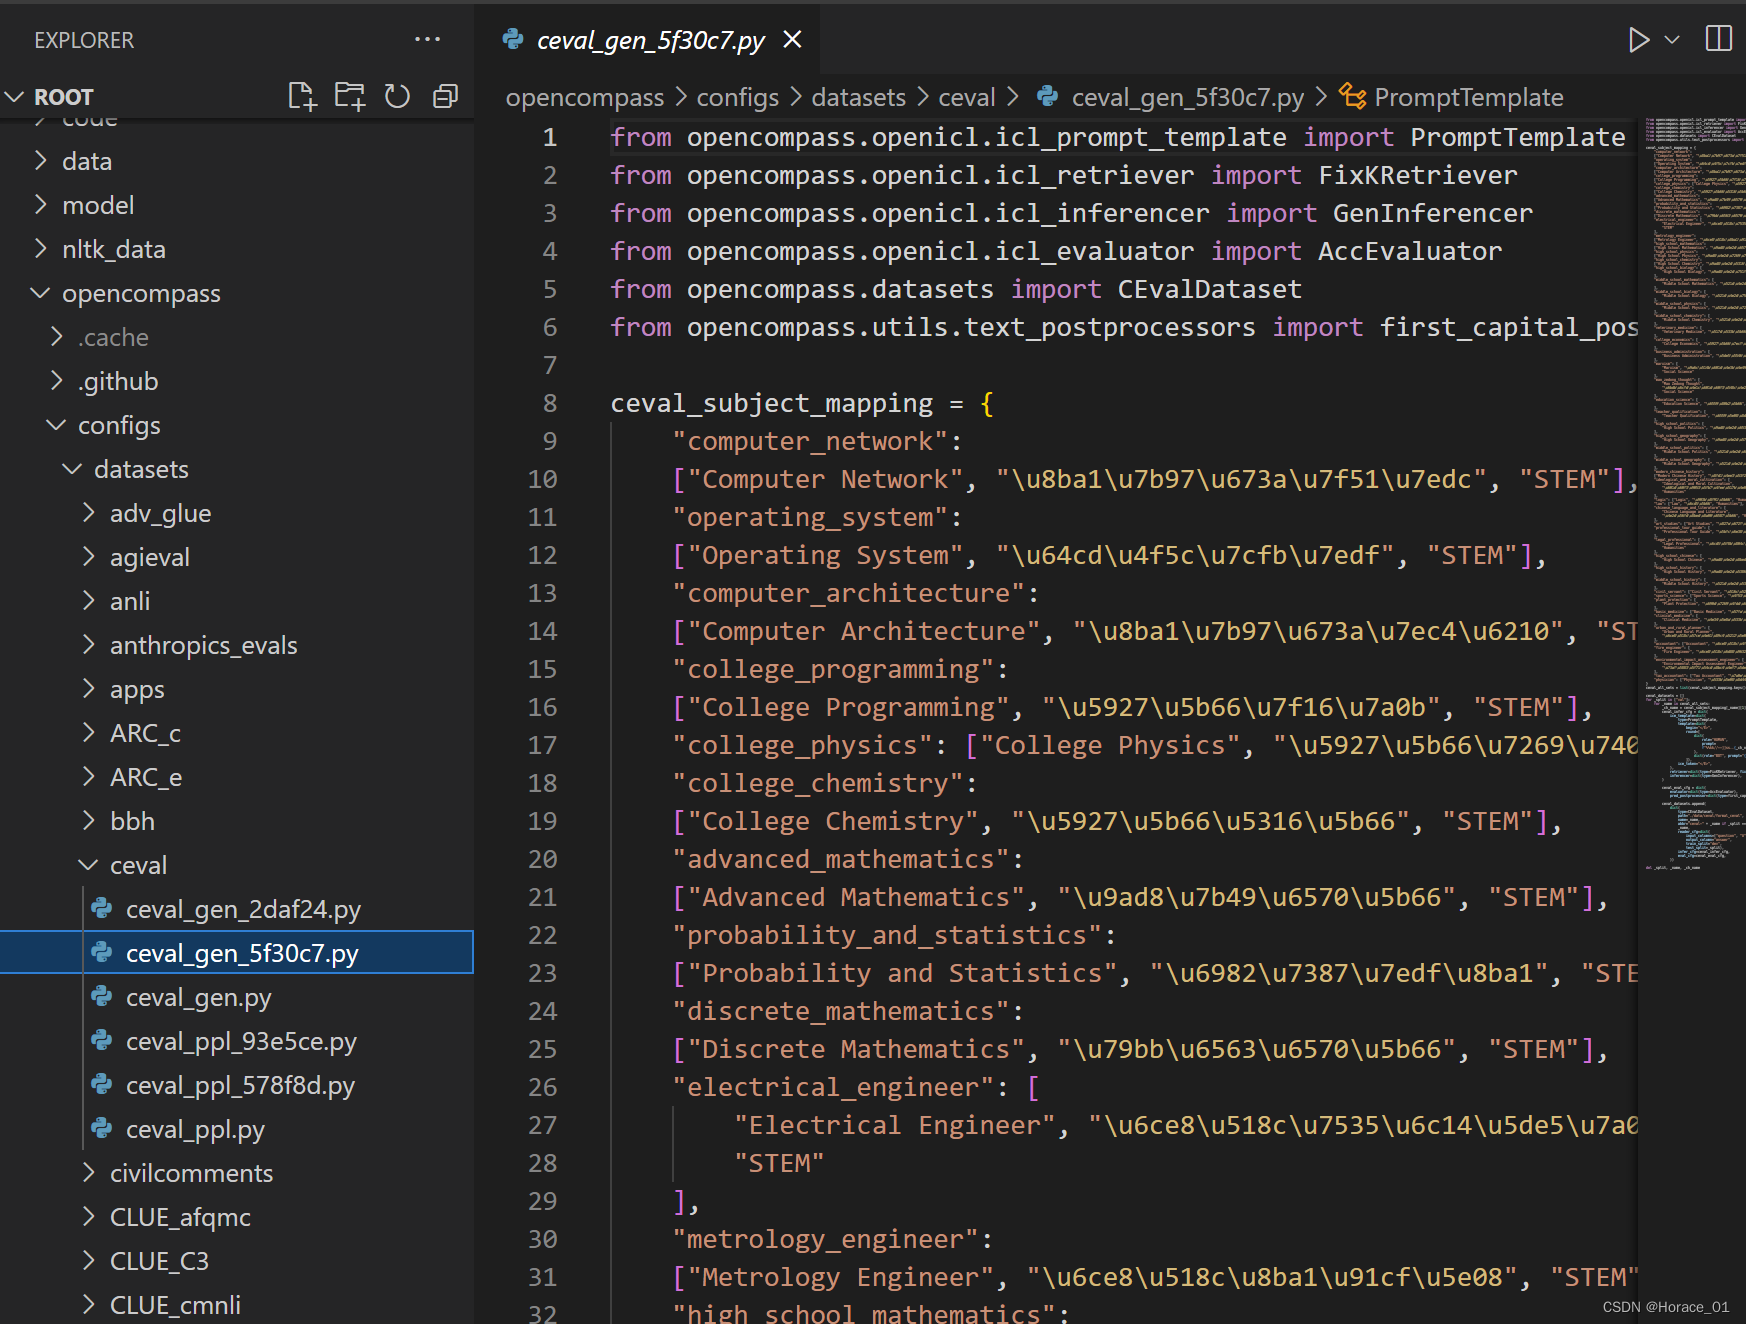Collapse the opencompass folder
1746x1324 pixels.
[x=141, y=293]
